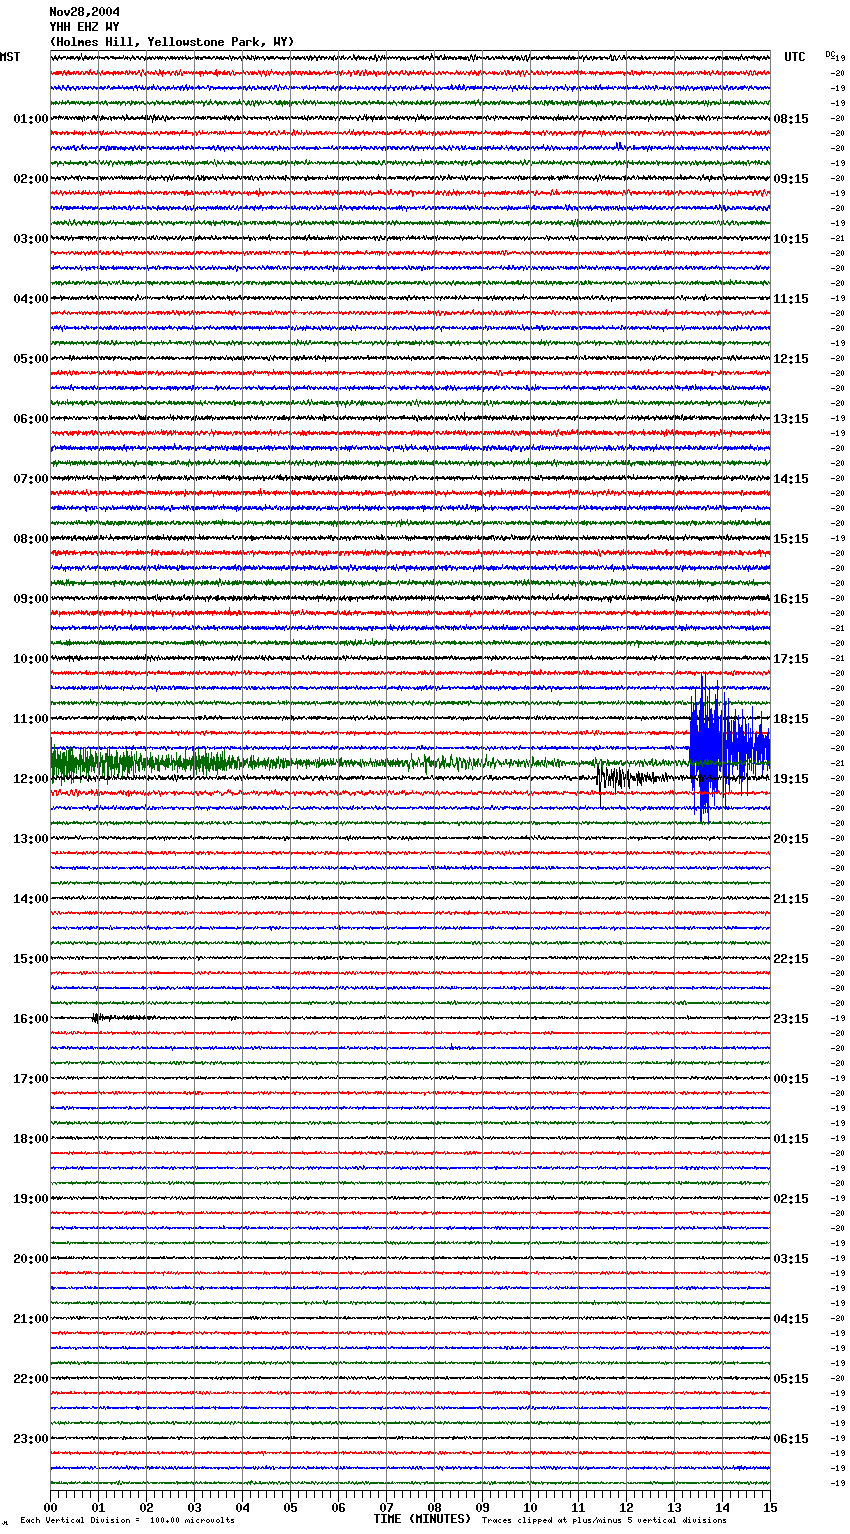
Task: Click the vertical division 100.00 microvolts note
Action: pyautogui.click(x=127, y=1521)
